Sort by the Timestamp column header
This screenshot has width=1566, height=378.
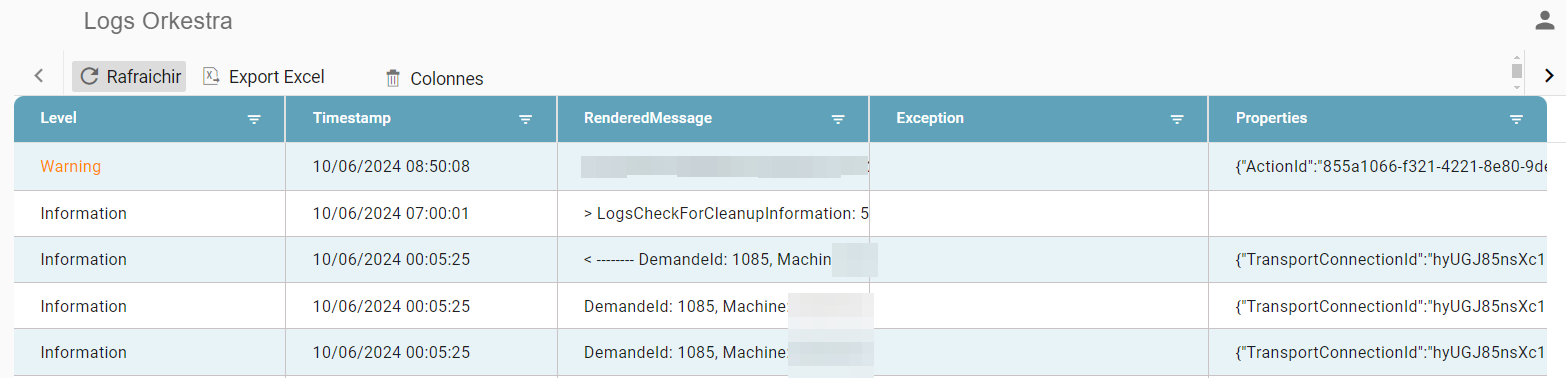(x=352, y=118)
